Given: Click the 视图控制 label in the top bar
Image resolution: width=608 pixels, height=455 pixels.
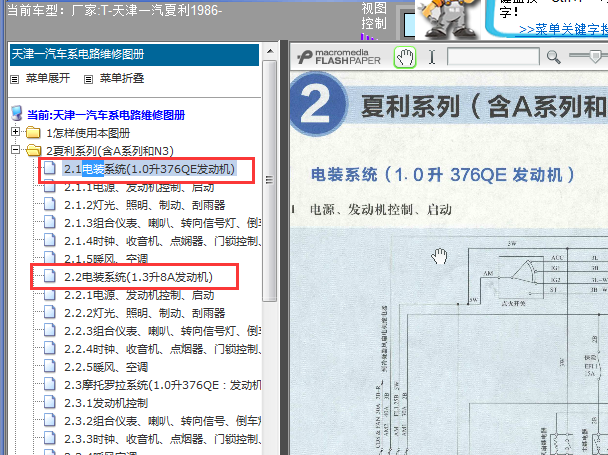Looking at the screenshot, I should click(374, 16).
